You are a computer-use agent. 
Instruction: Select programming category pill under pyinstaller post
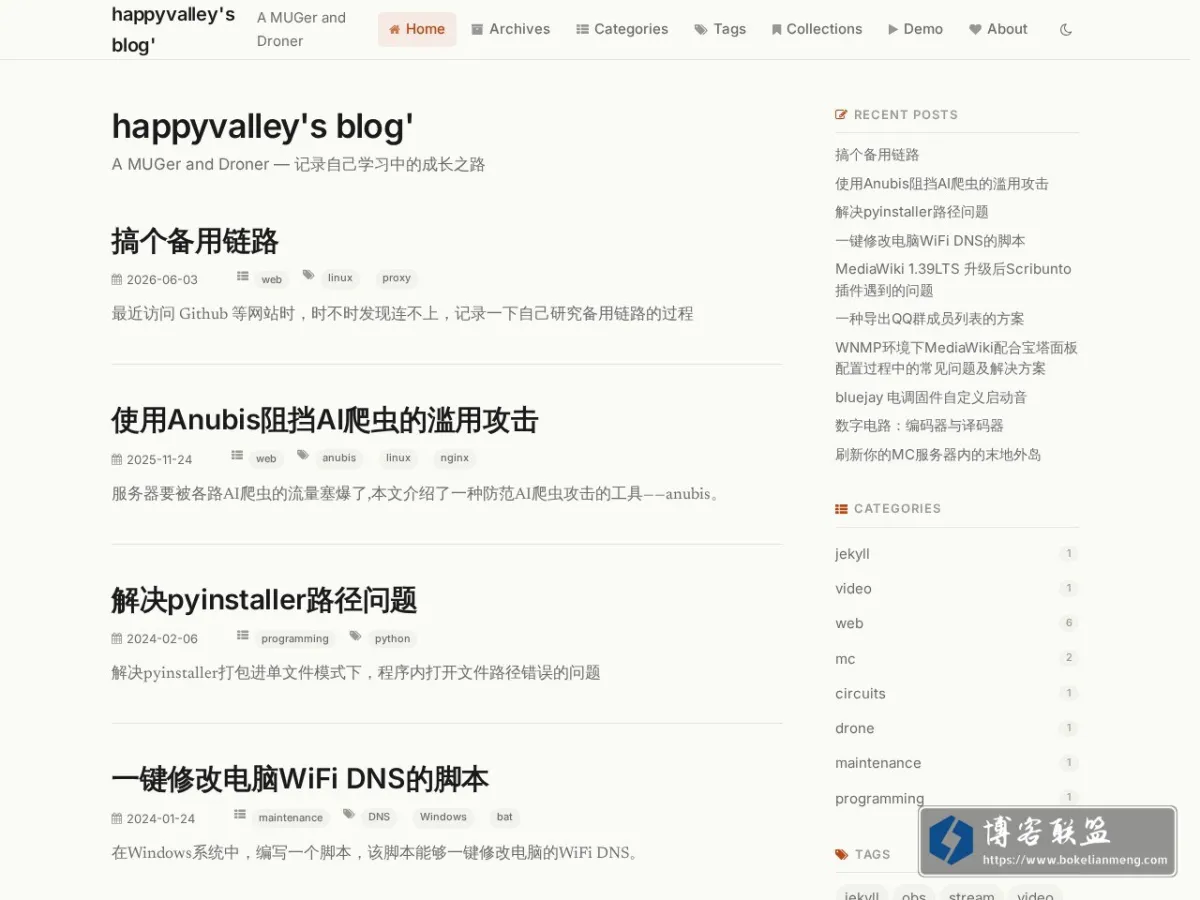[x=295, y=639]
